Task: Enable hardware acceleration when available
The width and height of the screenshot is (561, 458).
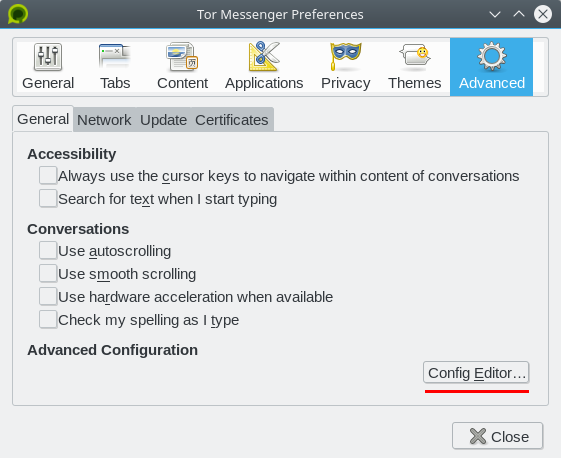Action: tap(48, 296)
